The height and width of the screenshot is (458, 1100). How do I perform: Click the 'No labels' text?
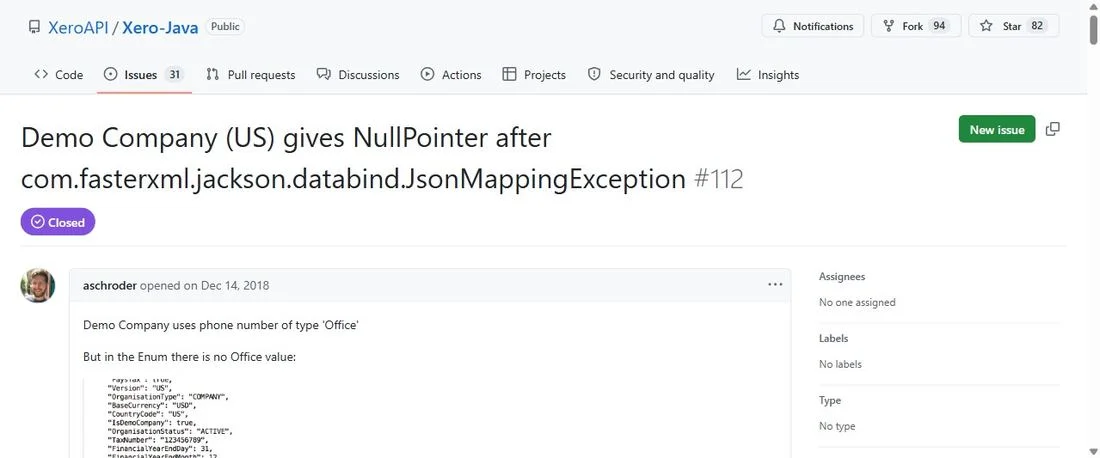(840, 364)
